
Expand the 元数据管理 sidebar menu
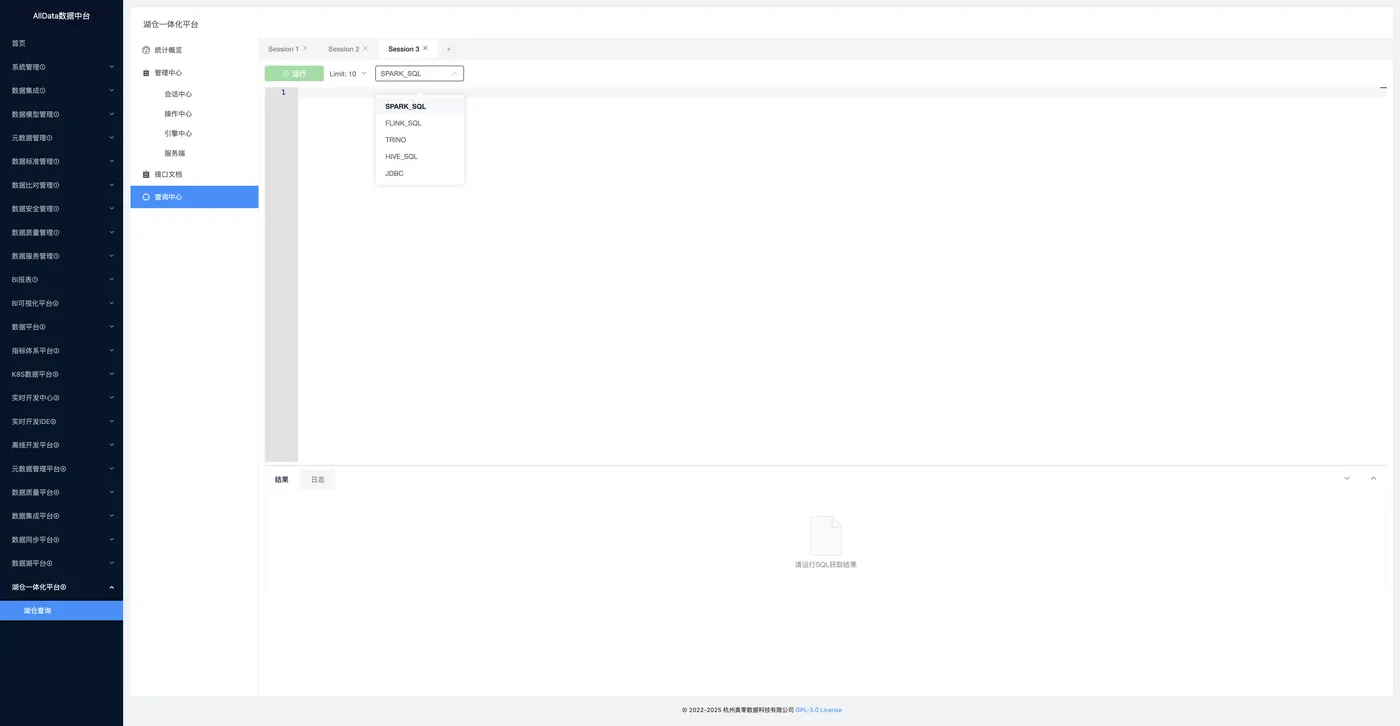click(x=61, y=138)
